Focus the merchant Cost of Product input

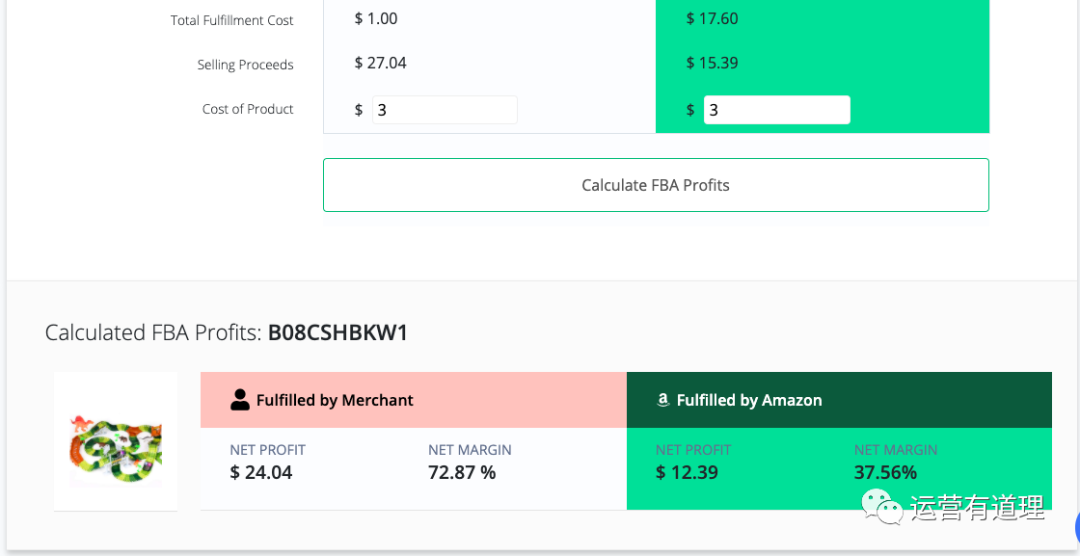click(444, 110)
